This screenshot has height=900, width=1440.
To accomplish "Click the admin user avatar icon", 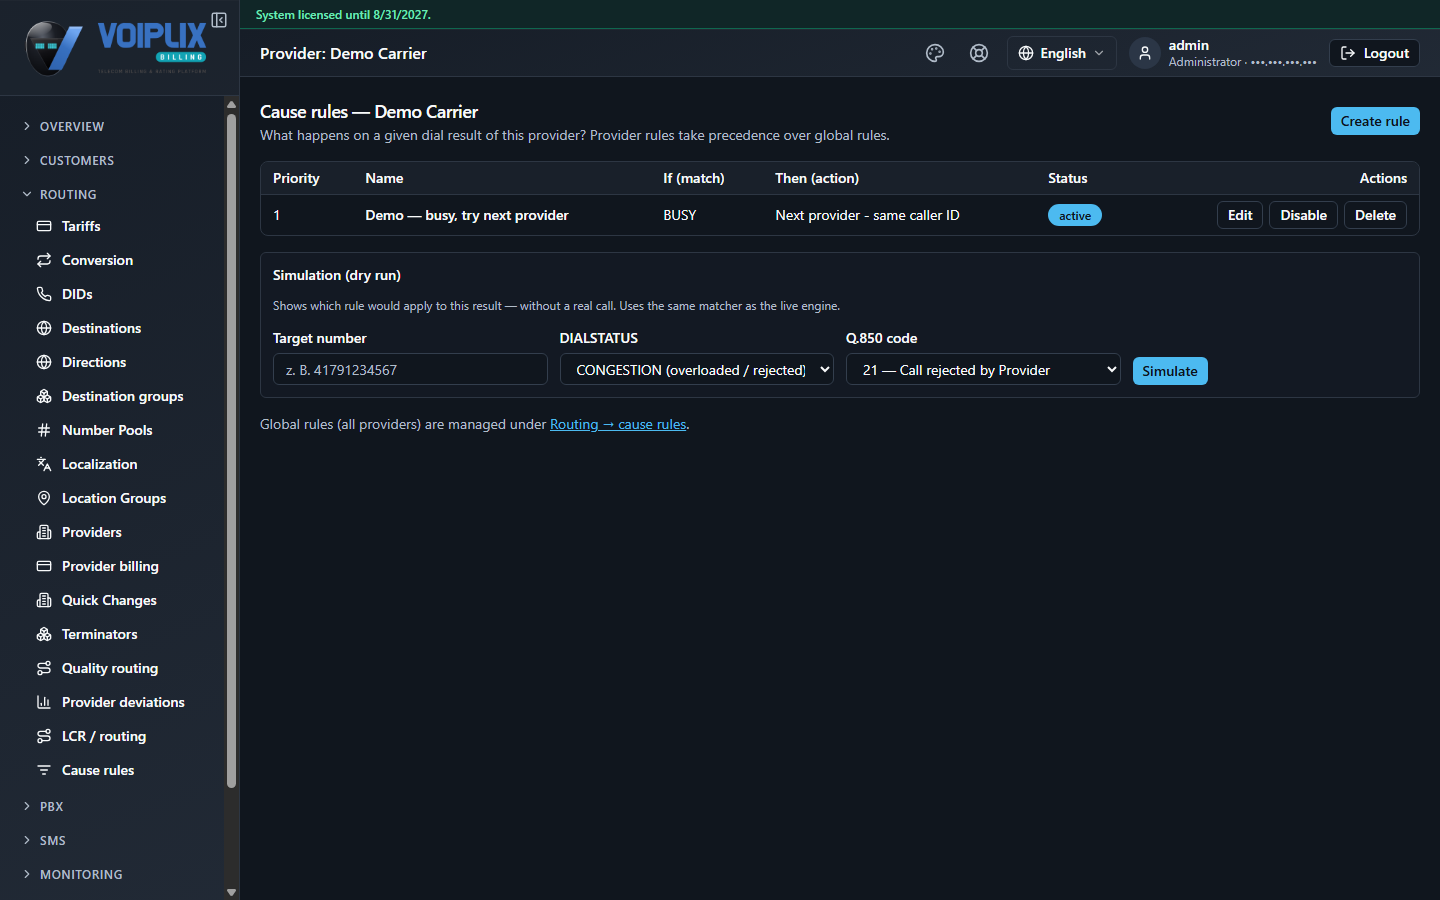I will click(x=1145, y=53).
